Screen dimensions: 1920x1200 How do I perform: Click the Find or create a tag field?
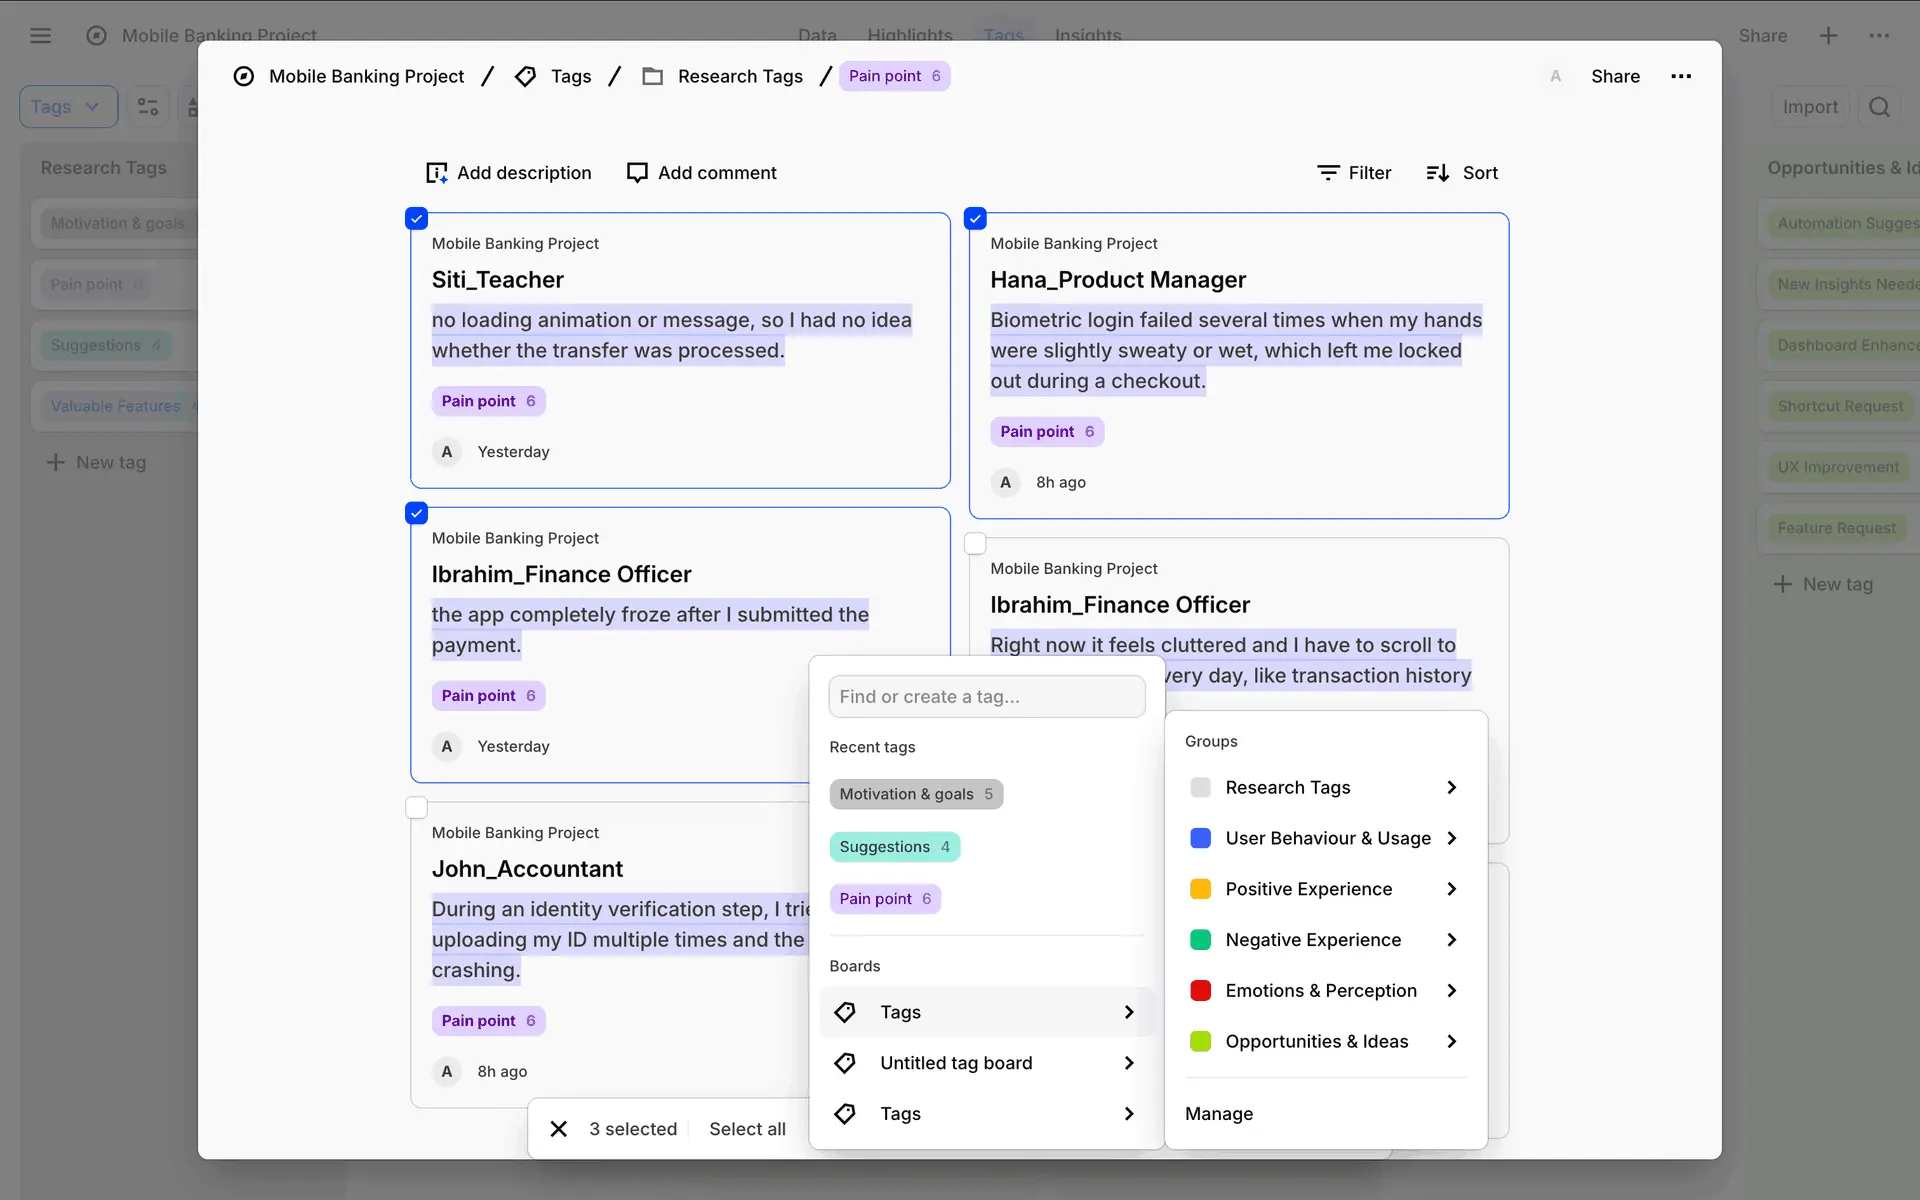[x=986, y=697]
